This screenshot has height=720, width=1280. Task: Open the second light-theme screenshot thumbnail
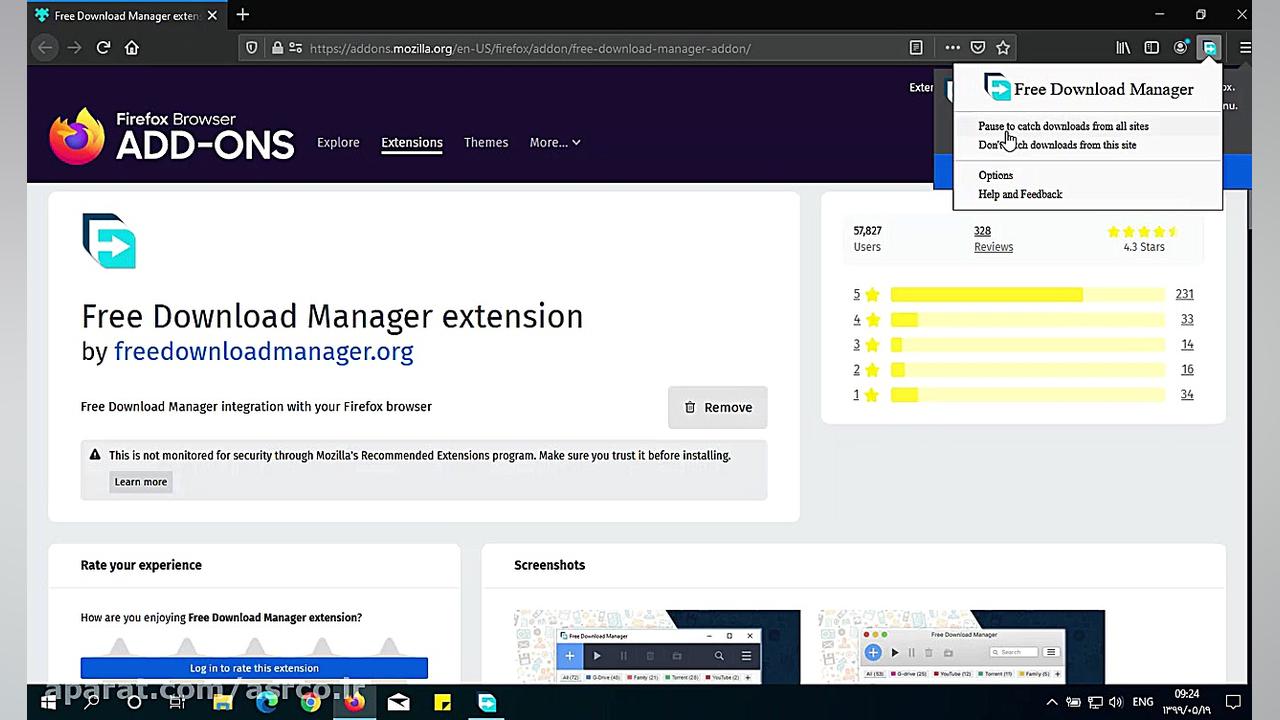[x=961, y=647]
